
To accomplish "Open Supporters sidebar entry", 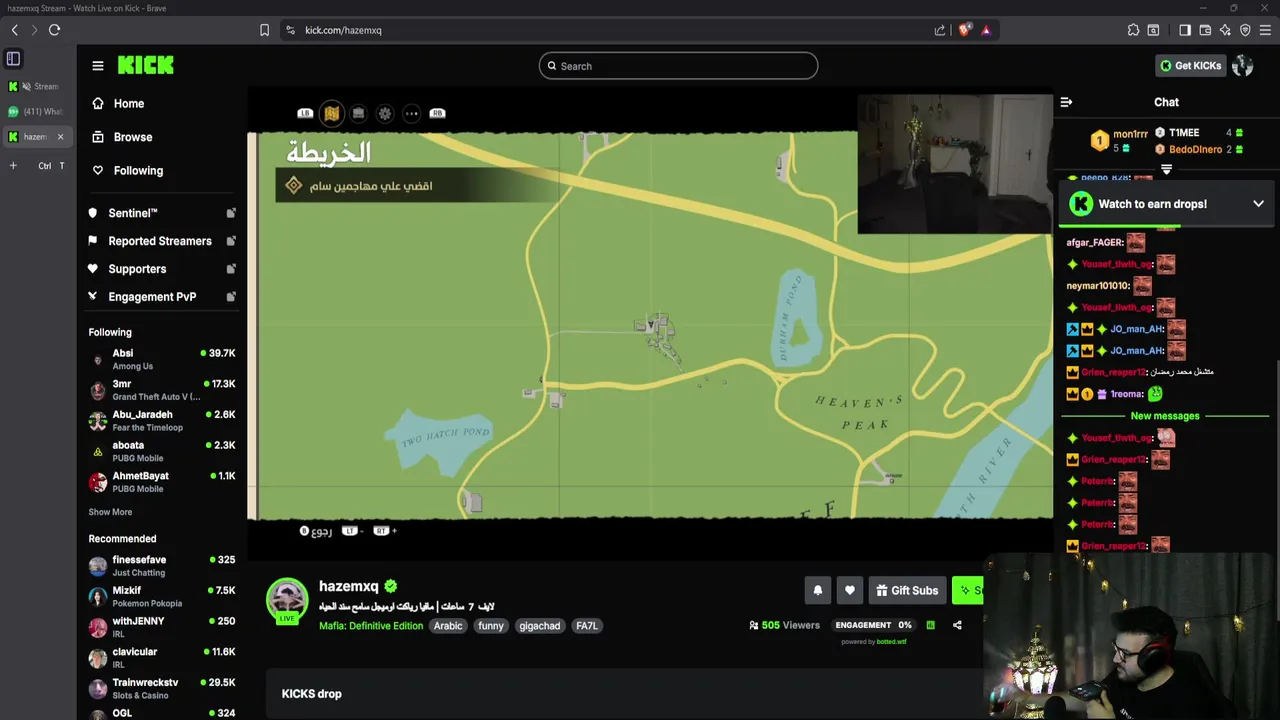I will (162, 269).
